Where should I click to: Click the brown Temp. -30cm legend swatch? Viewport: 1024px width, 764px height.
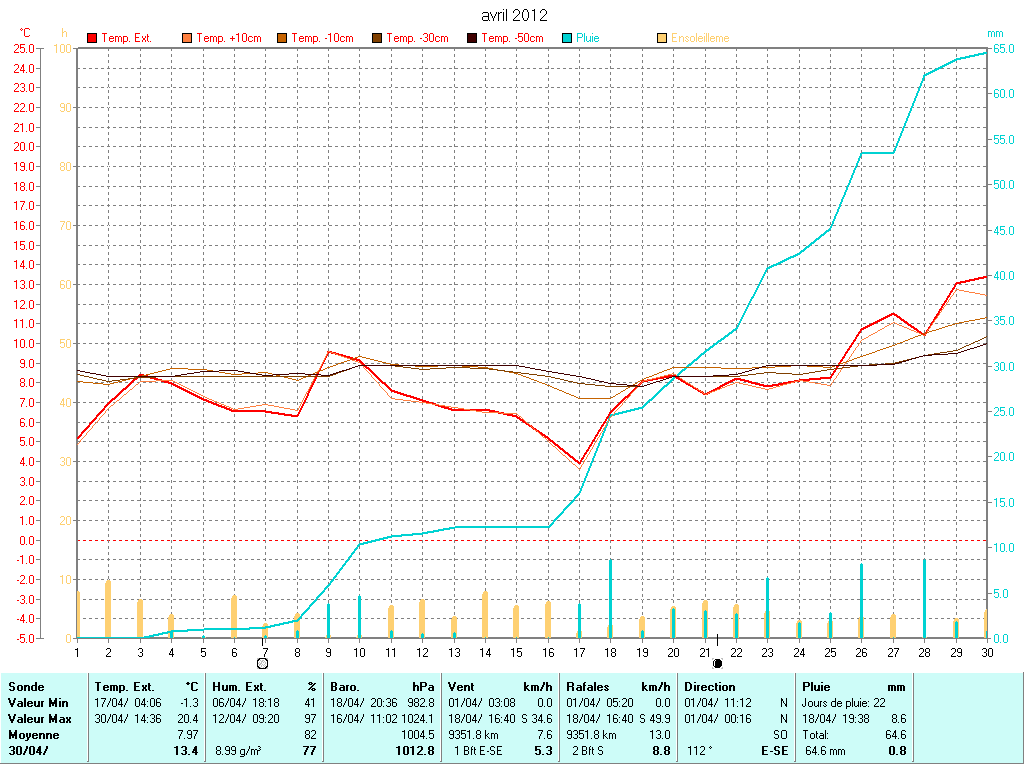point(377,38)
